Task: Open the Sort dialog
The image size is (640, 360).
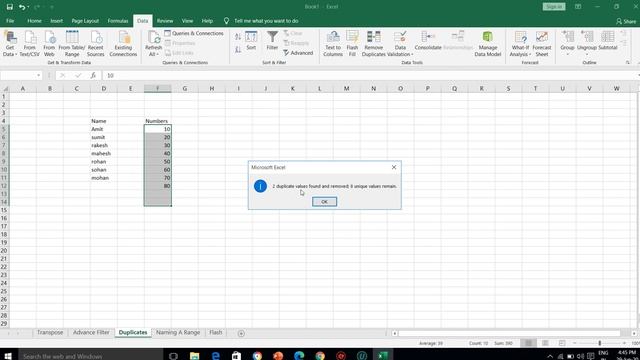Action: (x=251, y=41)
